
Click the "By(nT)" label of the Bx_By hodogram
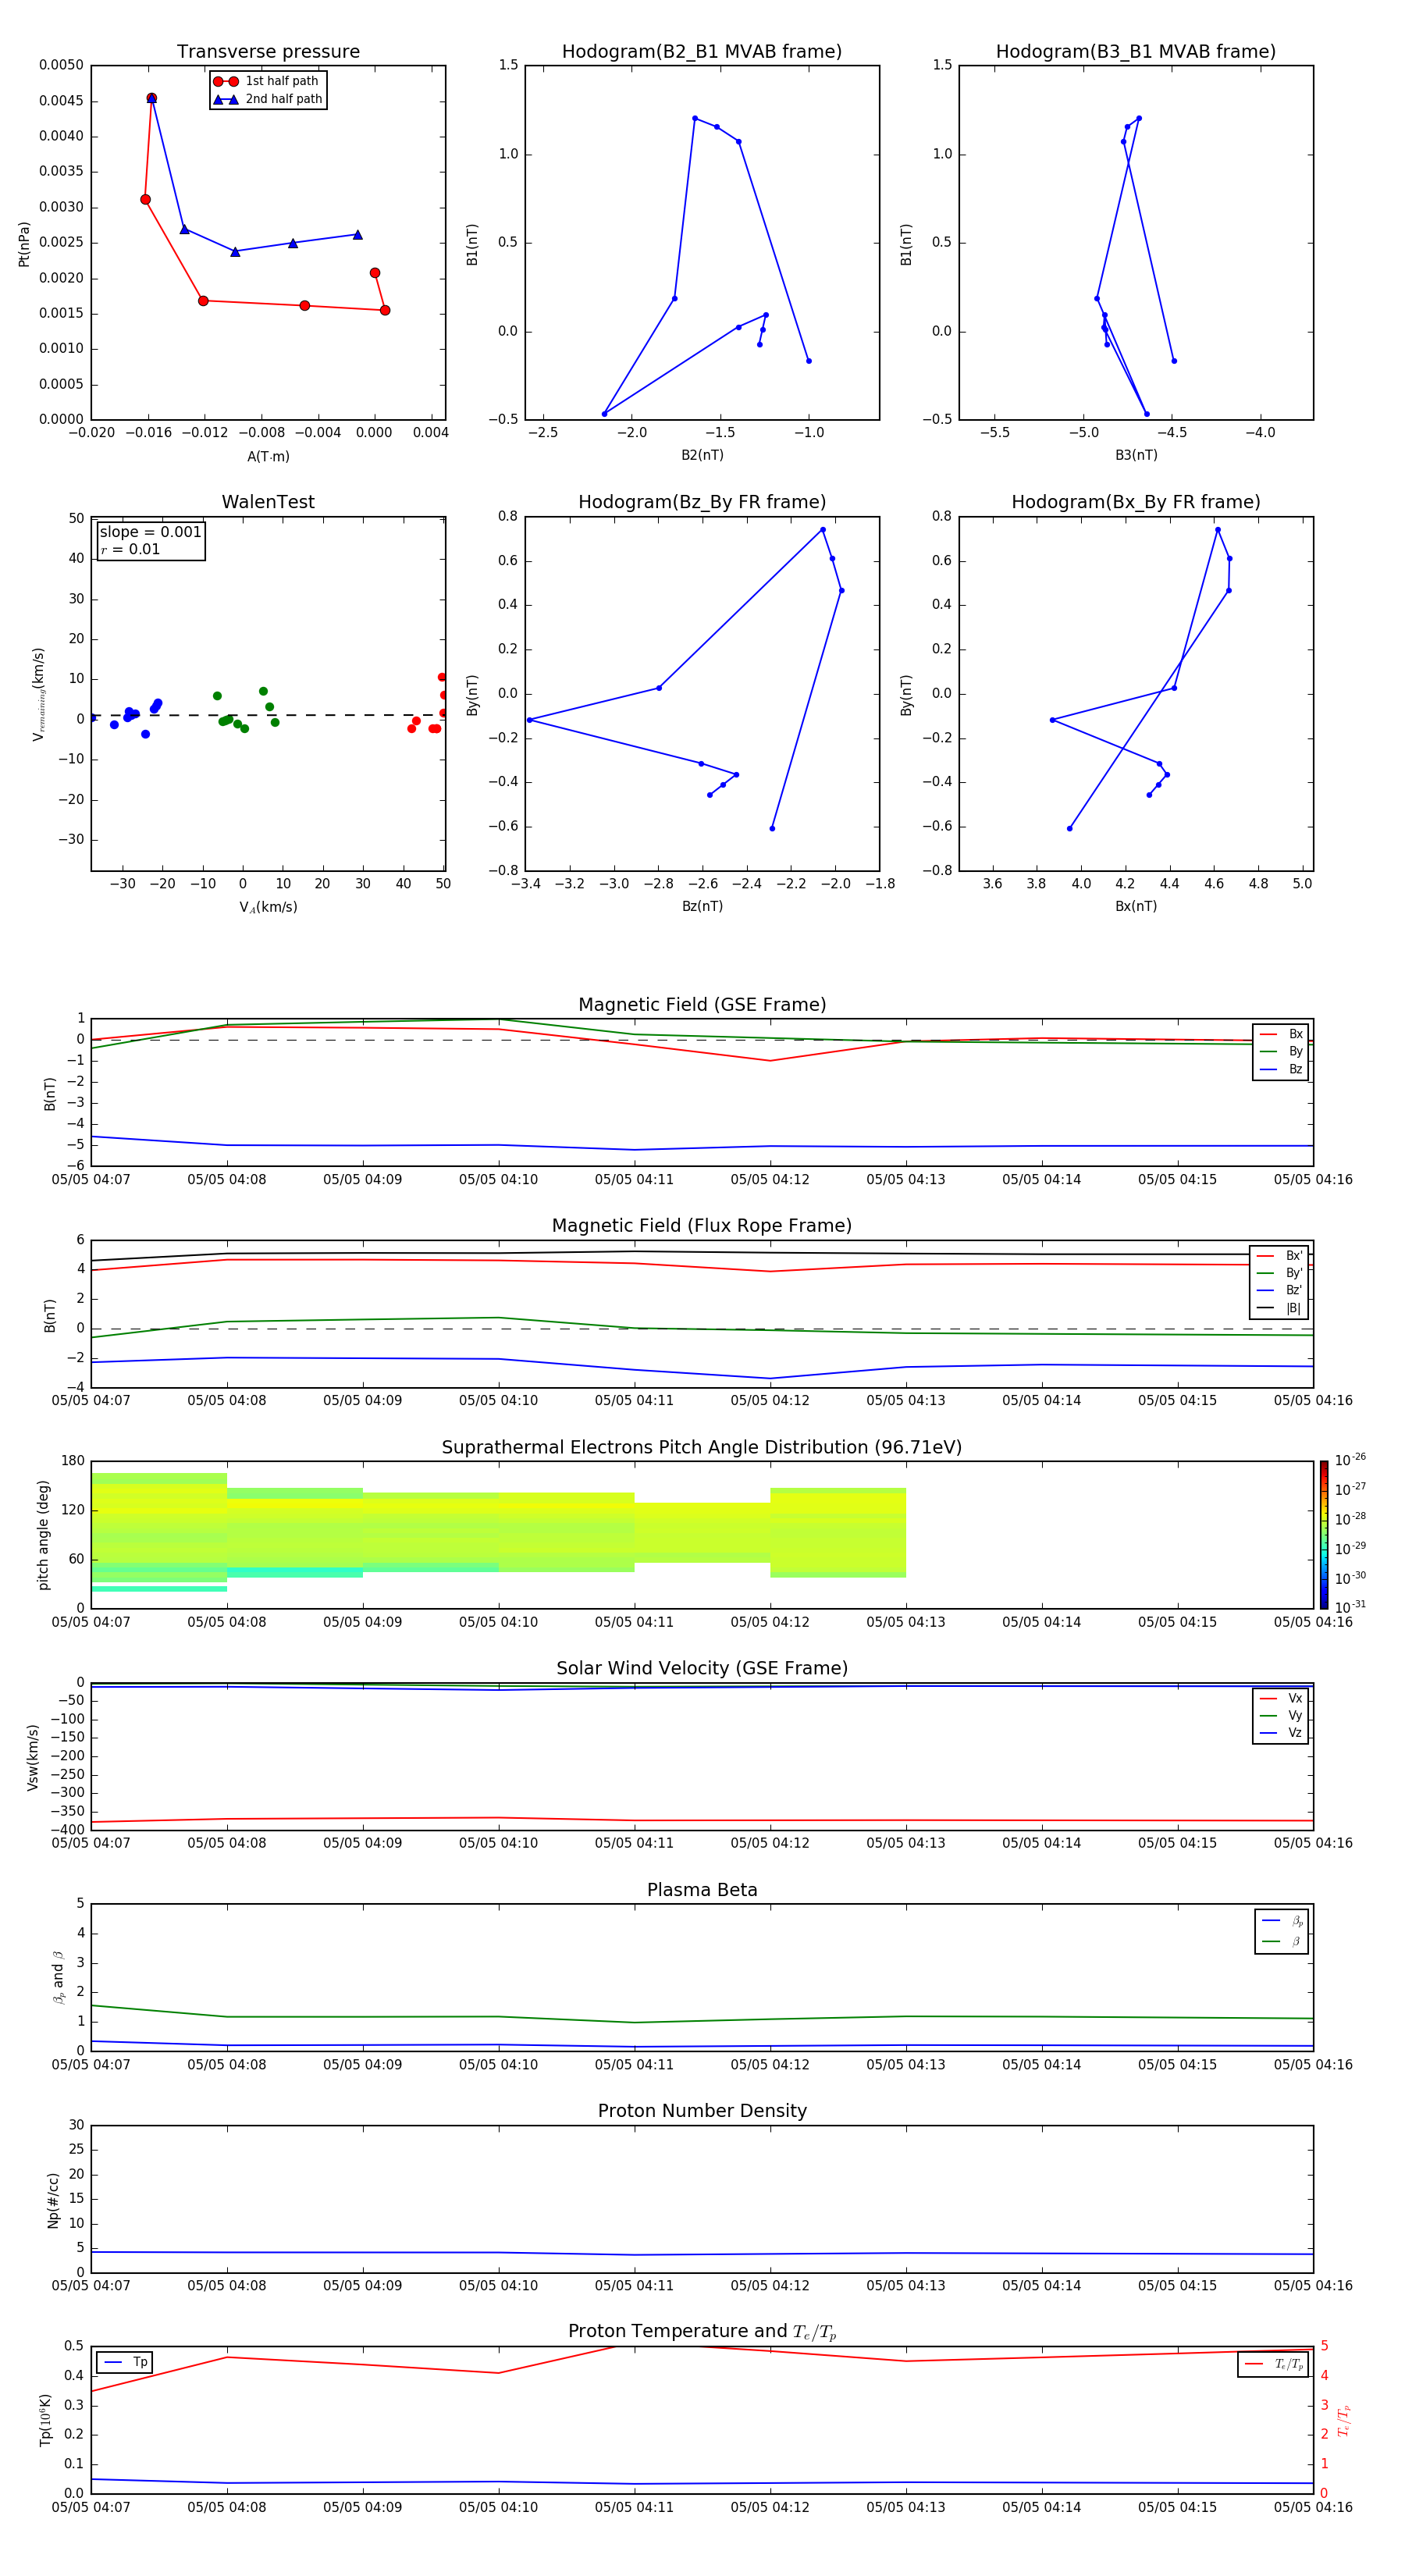click(x=906, y=695)
